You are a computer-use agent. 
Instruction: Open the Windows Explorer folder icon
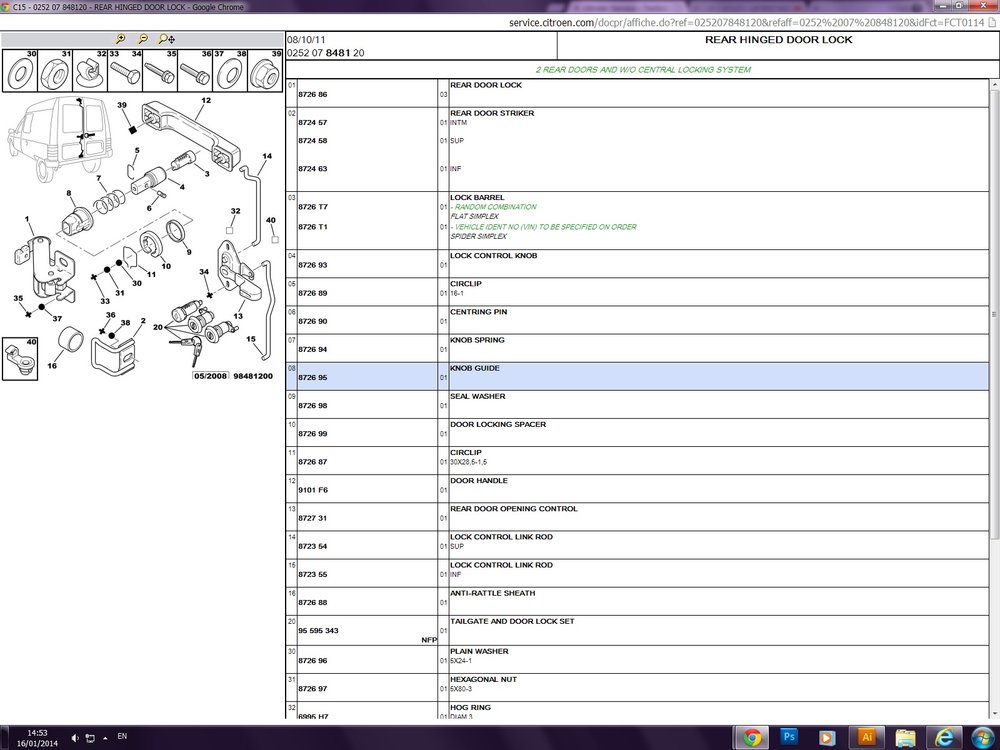coord(905,737)
